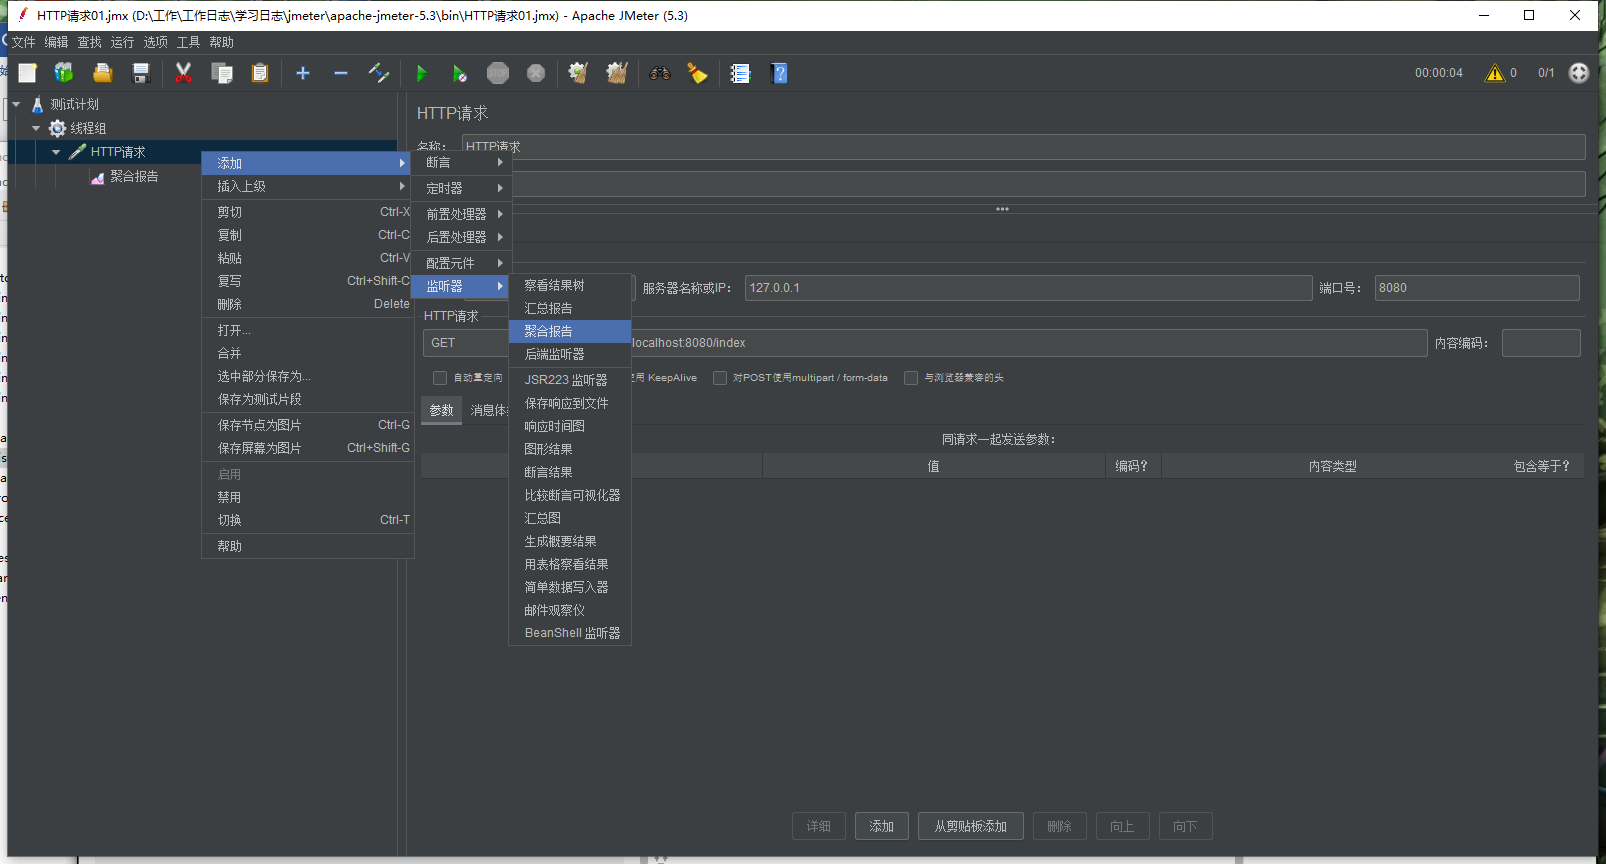Collapse the HTTP请求 tree node arrow
The height and width of the screenshot is (864, 1606).
(x=56, y=152)
